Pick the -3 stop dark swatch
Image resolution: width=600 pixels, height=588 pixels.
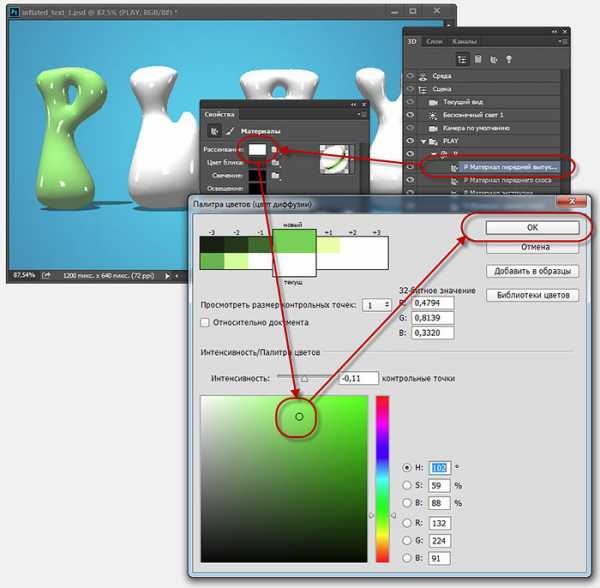tap(212, 245)
